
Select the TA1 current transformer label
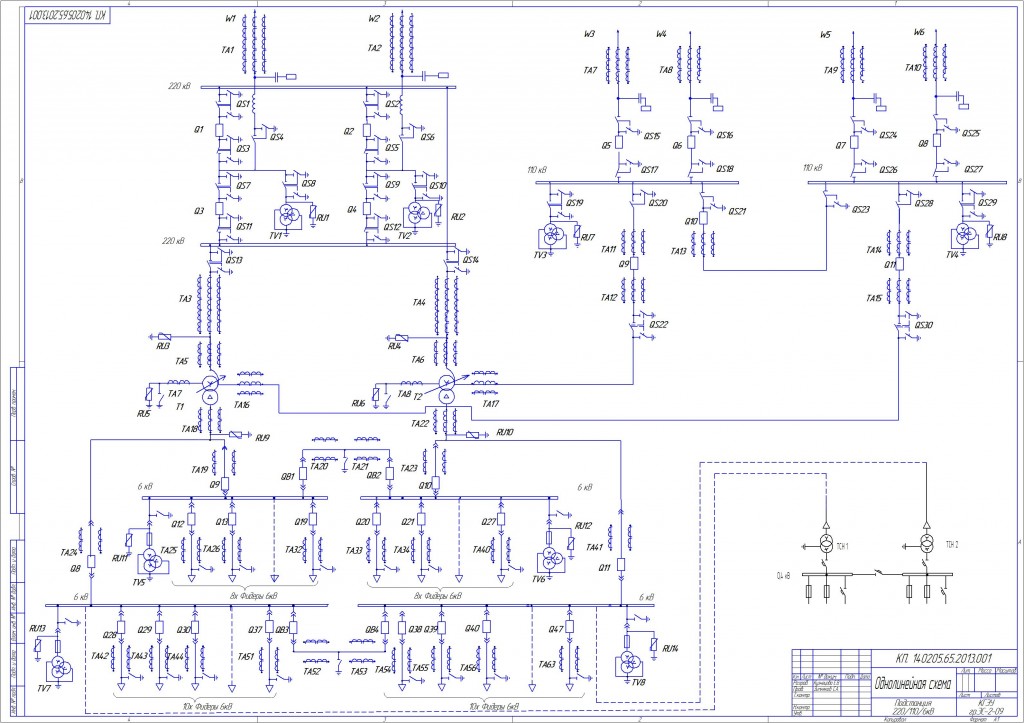227,50
